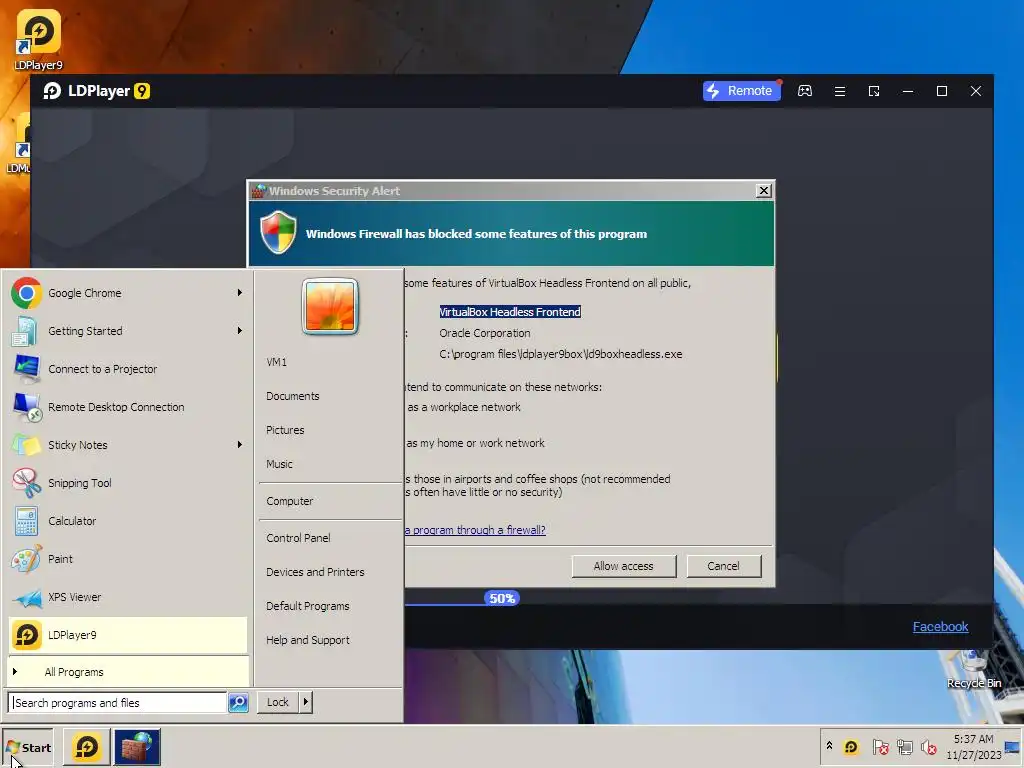
Task: Open the Recycle Bin desktop icon
Action: point(974,669)
